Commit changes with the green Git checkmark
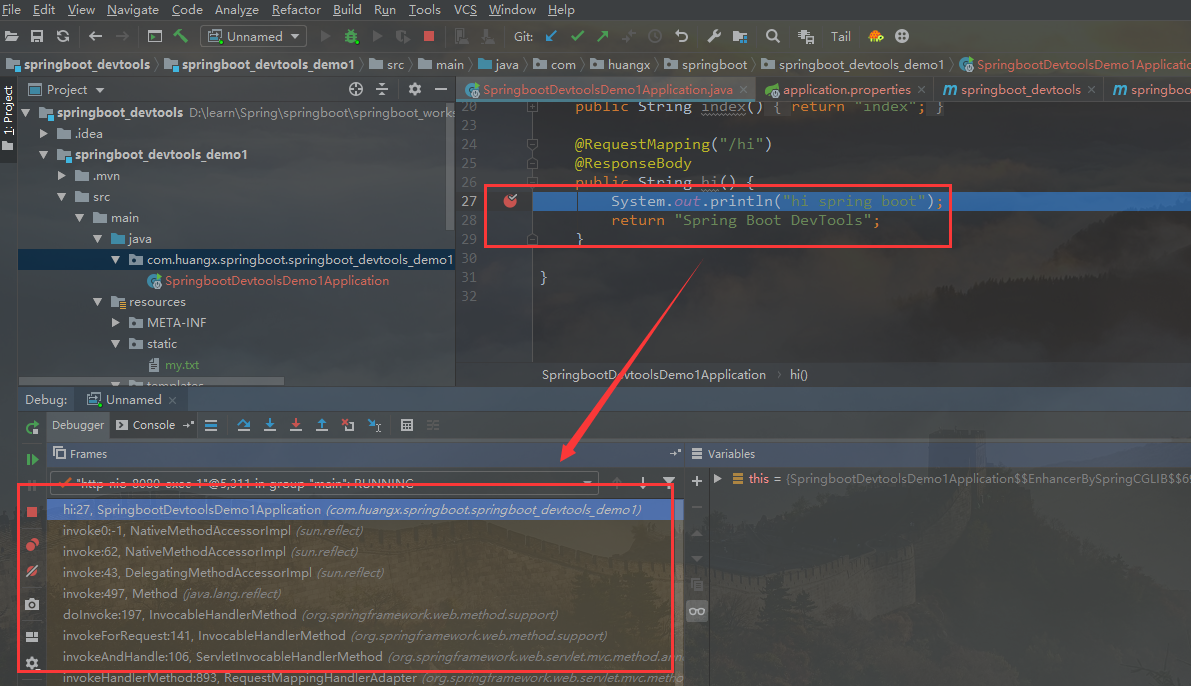Viewport: 1191px width, 686px height. point(577,36)
